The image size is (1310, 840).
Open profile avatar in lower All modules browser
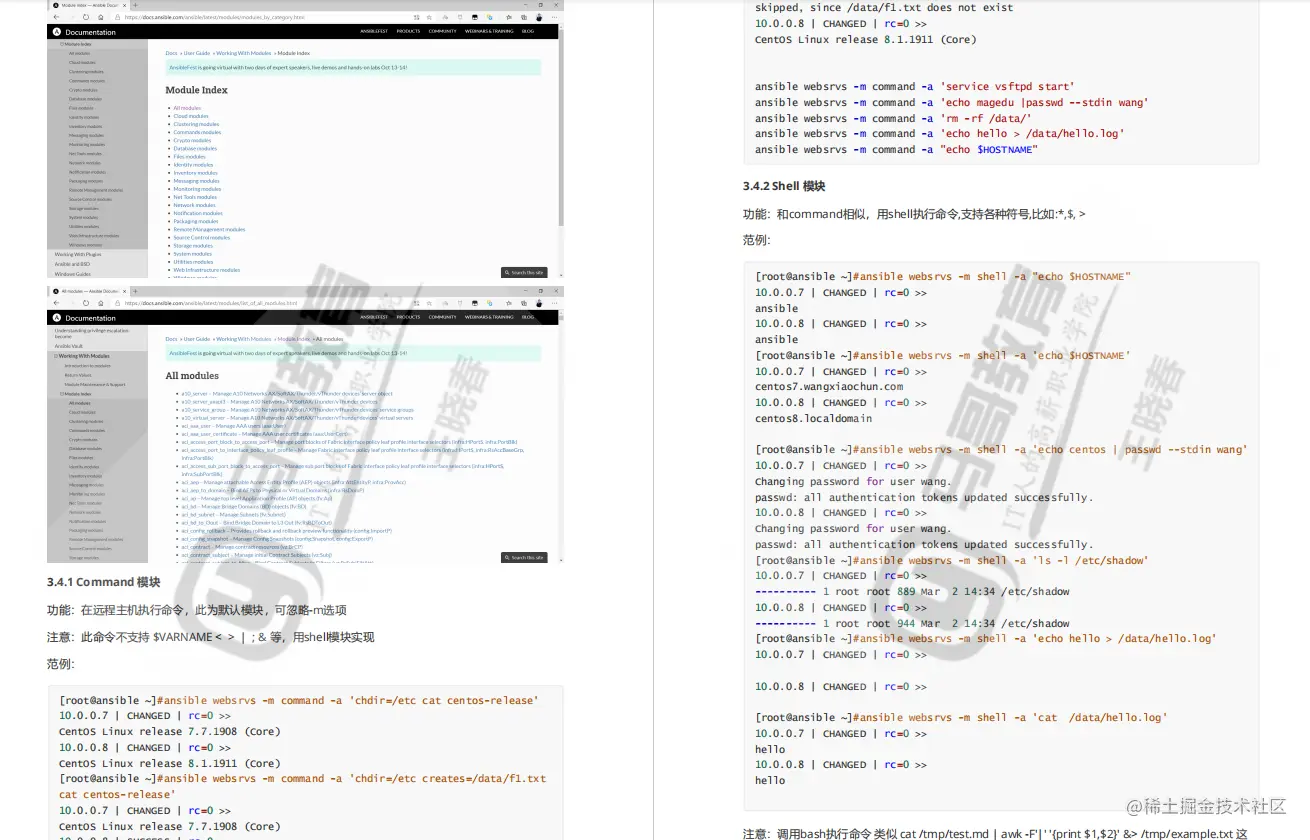[x=539, y=303]
